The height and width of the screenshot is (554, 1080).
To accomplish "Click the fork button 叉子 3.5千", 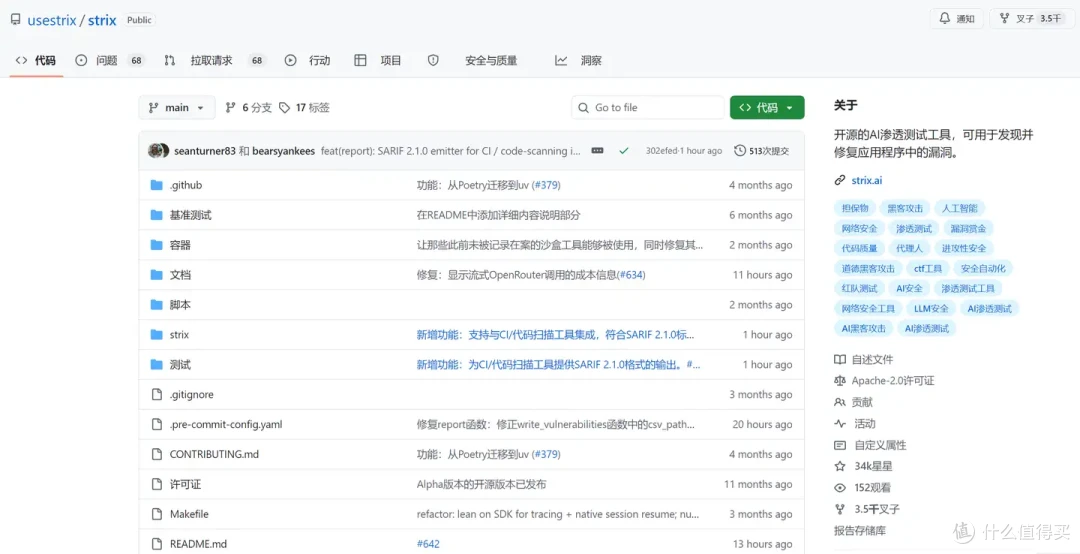I will click(1030, 19).
